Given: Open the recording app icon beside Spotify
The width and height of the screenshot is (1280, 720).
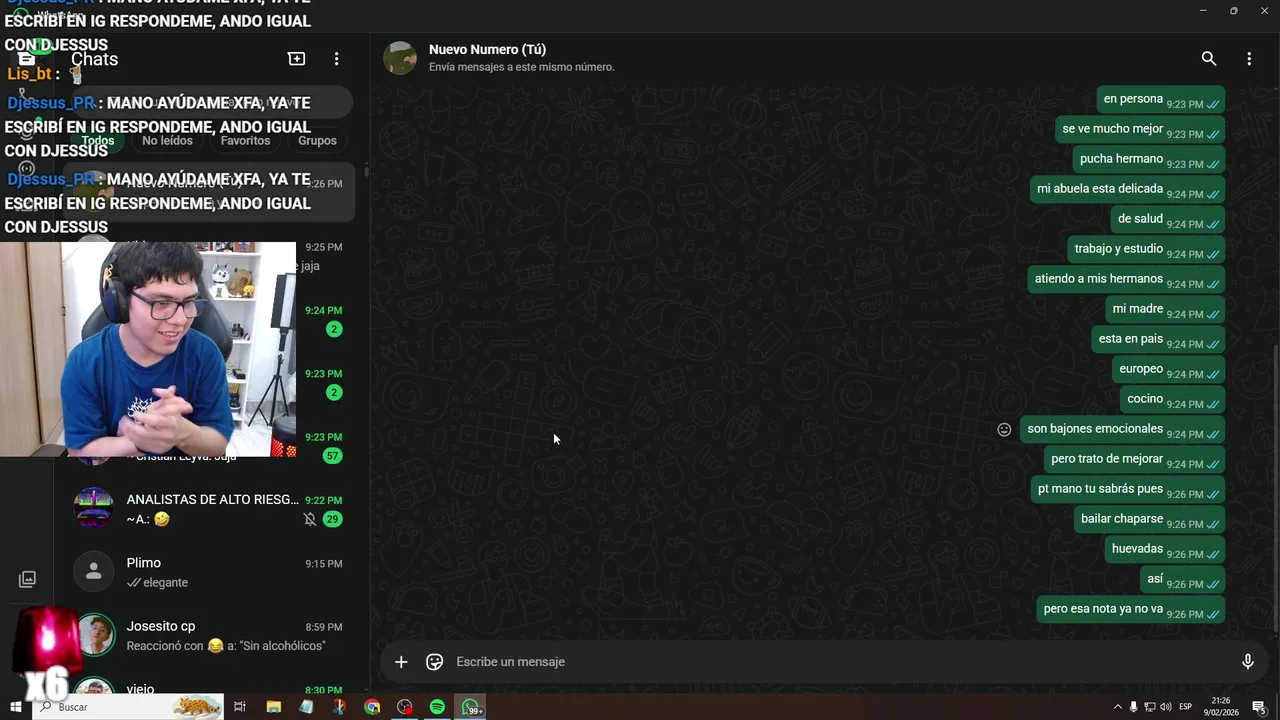Looking at the screenshot, I should [x=404, y=707].
